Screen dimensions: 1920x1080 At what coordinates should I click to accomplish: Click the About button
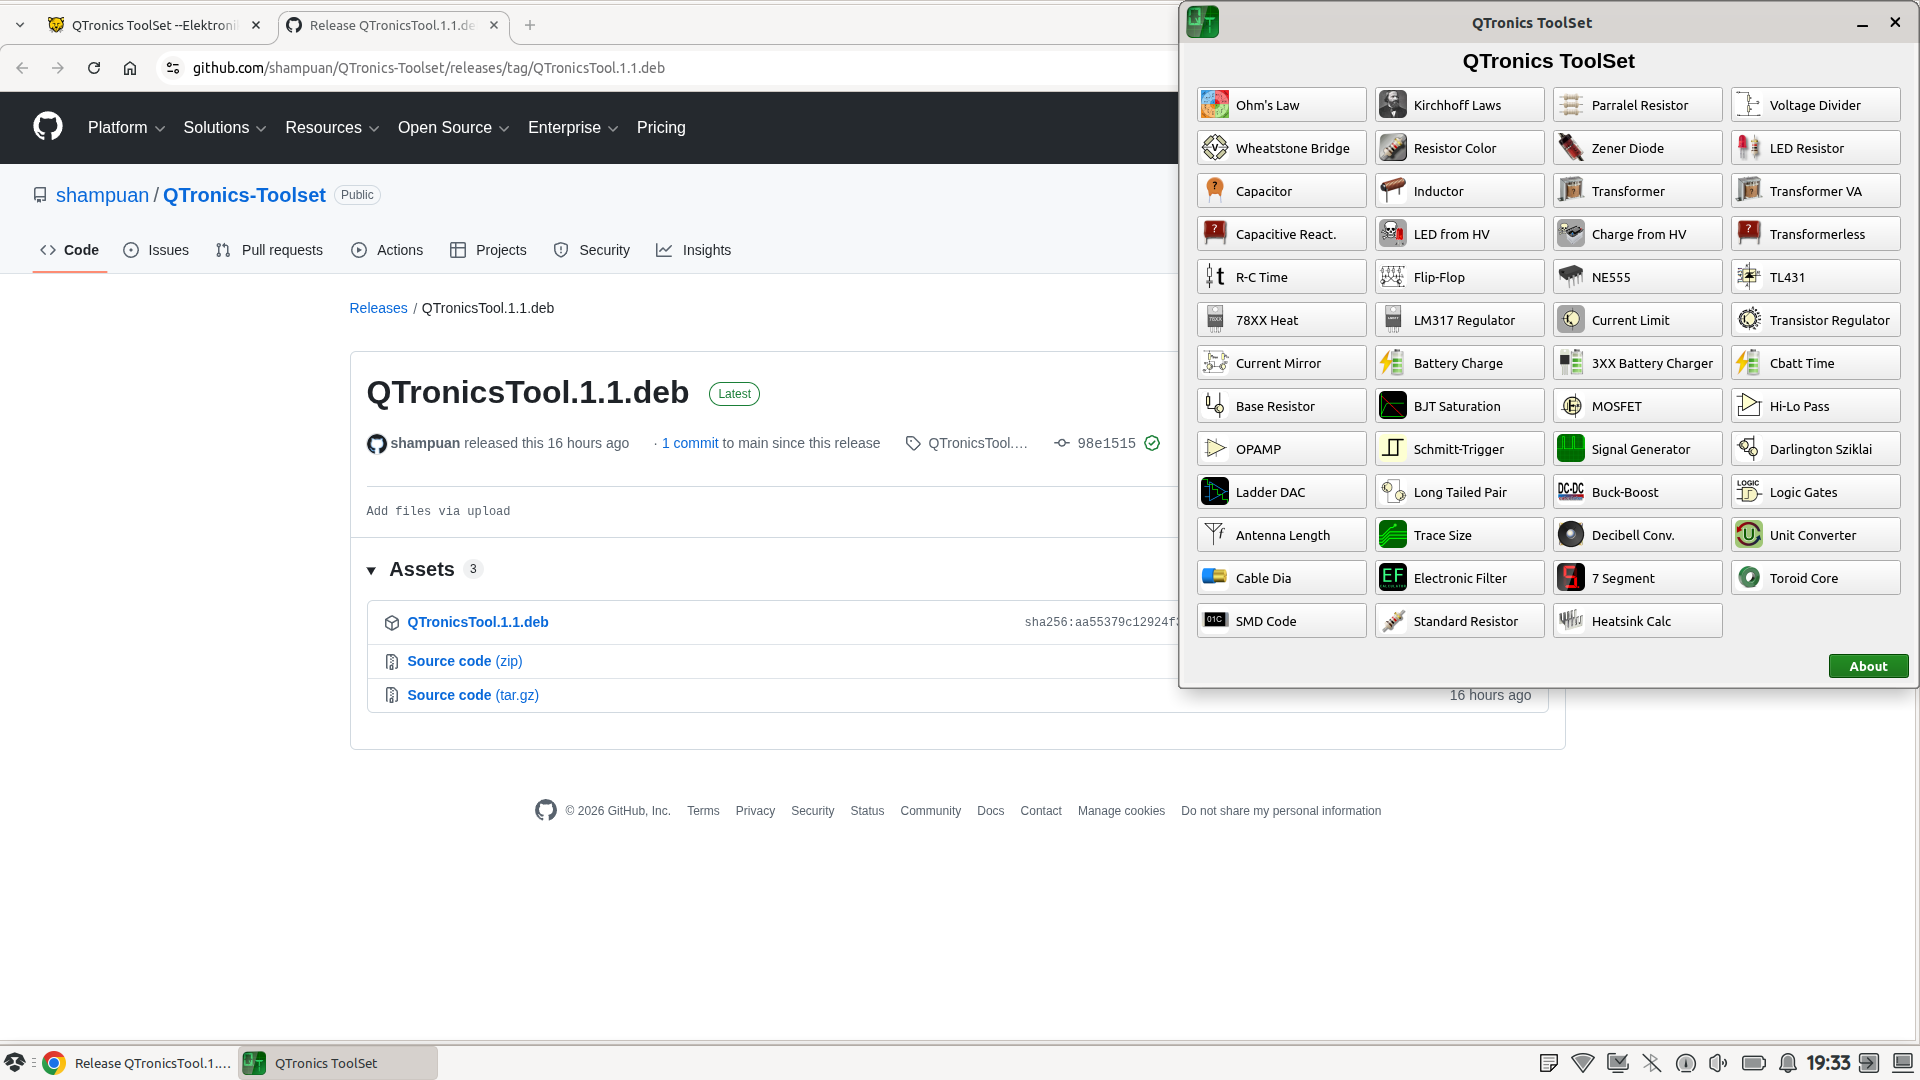point(1867,666)
